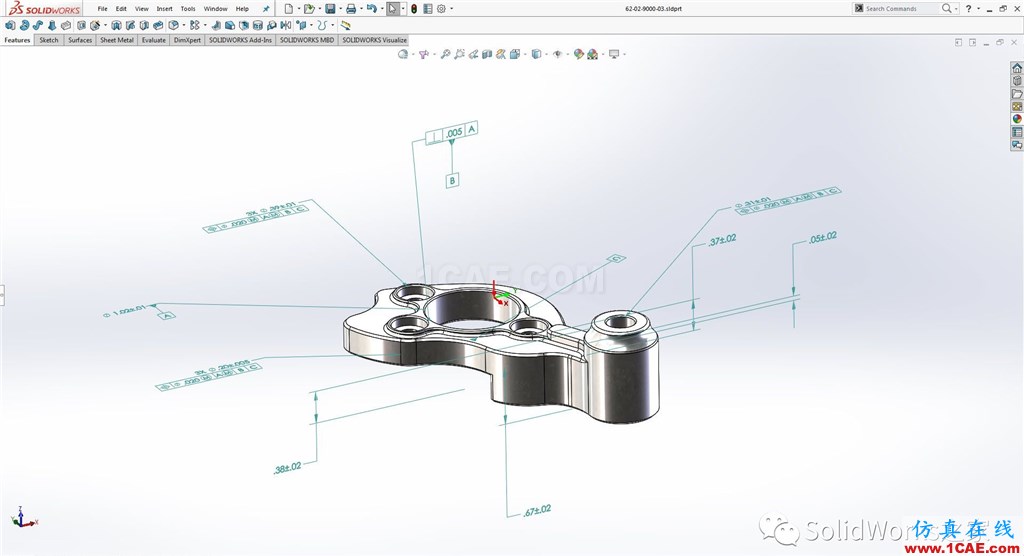Click the Zoom to Area icon
The height and width of the screenshot is (556, 1024).
pos(459,54)
